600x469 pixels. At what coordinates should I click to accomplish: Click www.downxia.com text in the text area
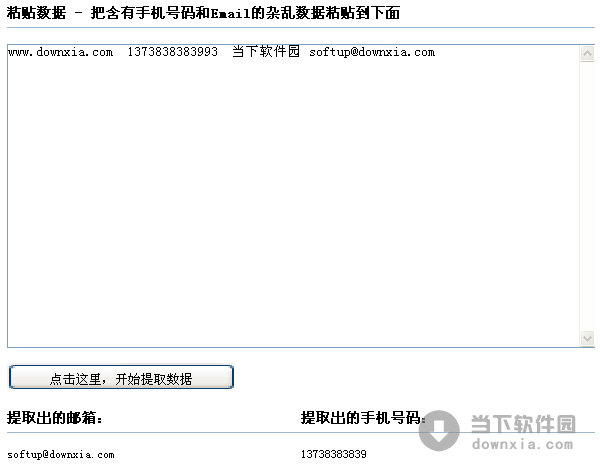[x=60, y=52]
